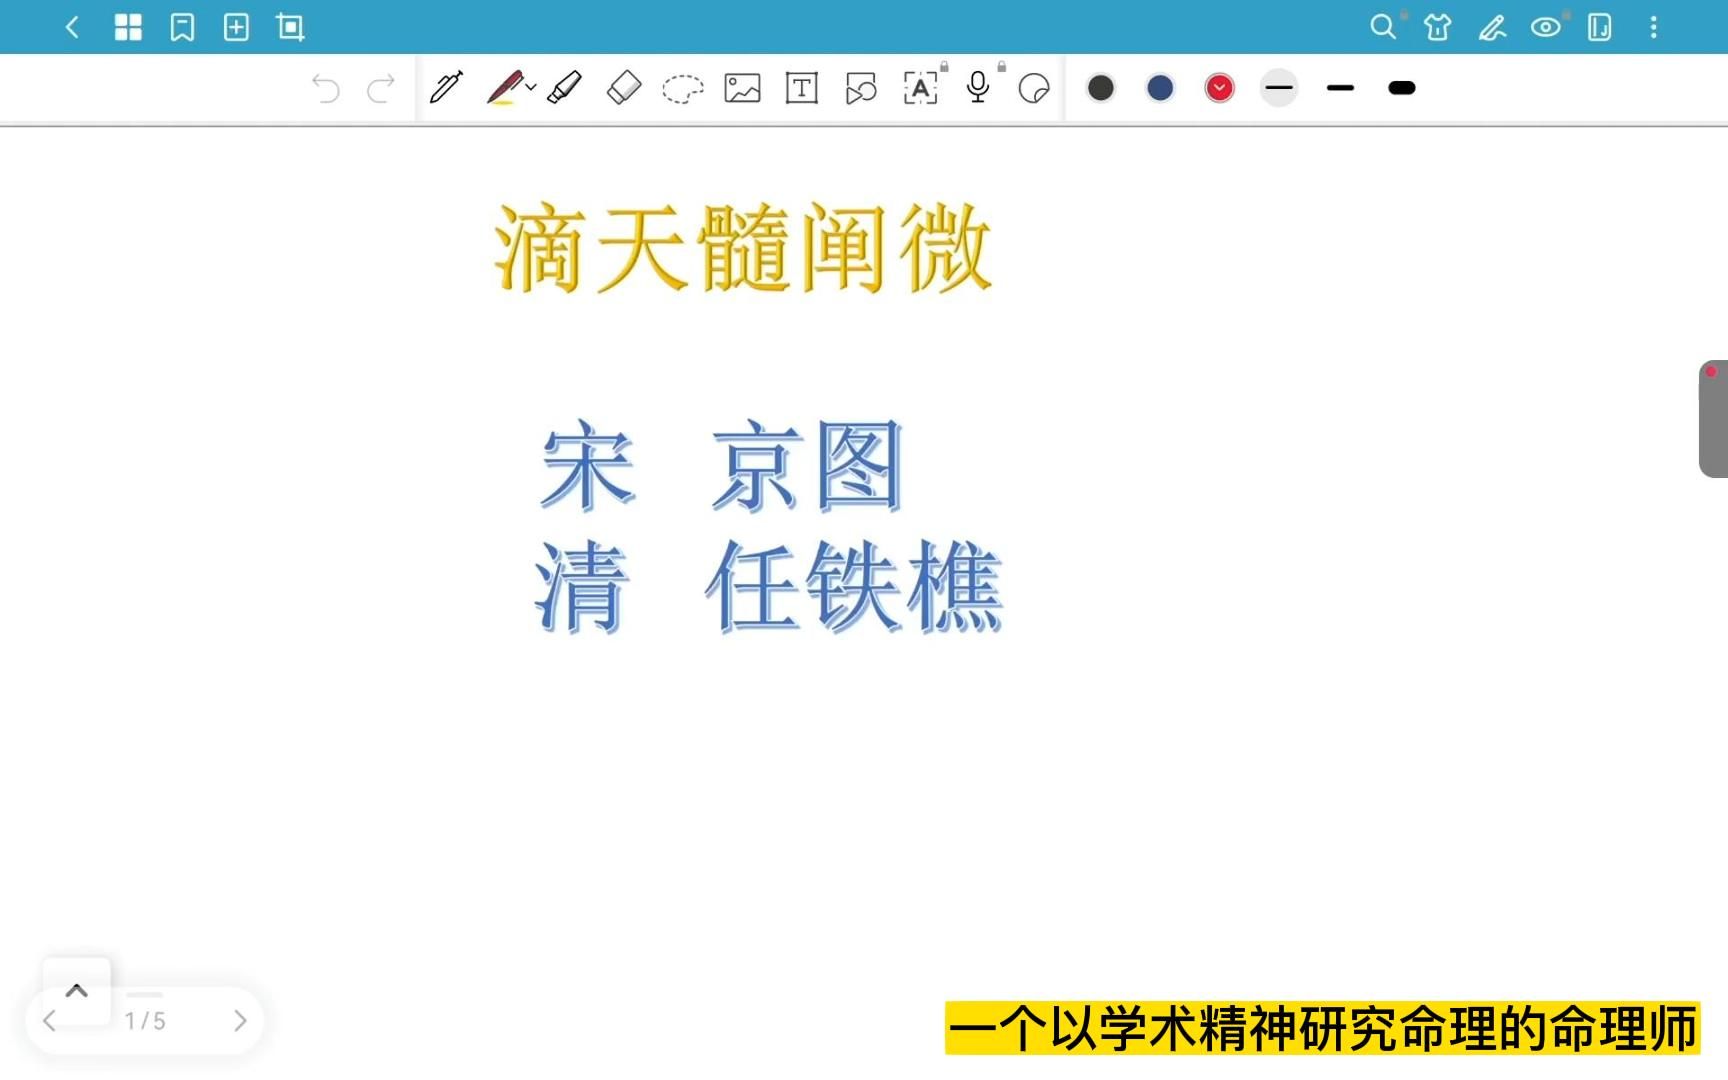This screenshot has width=1728, height=1080.
Task: Open the theme shirt icon
Action: pos(1438,27)
